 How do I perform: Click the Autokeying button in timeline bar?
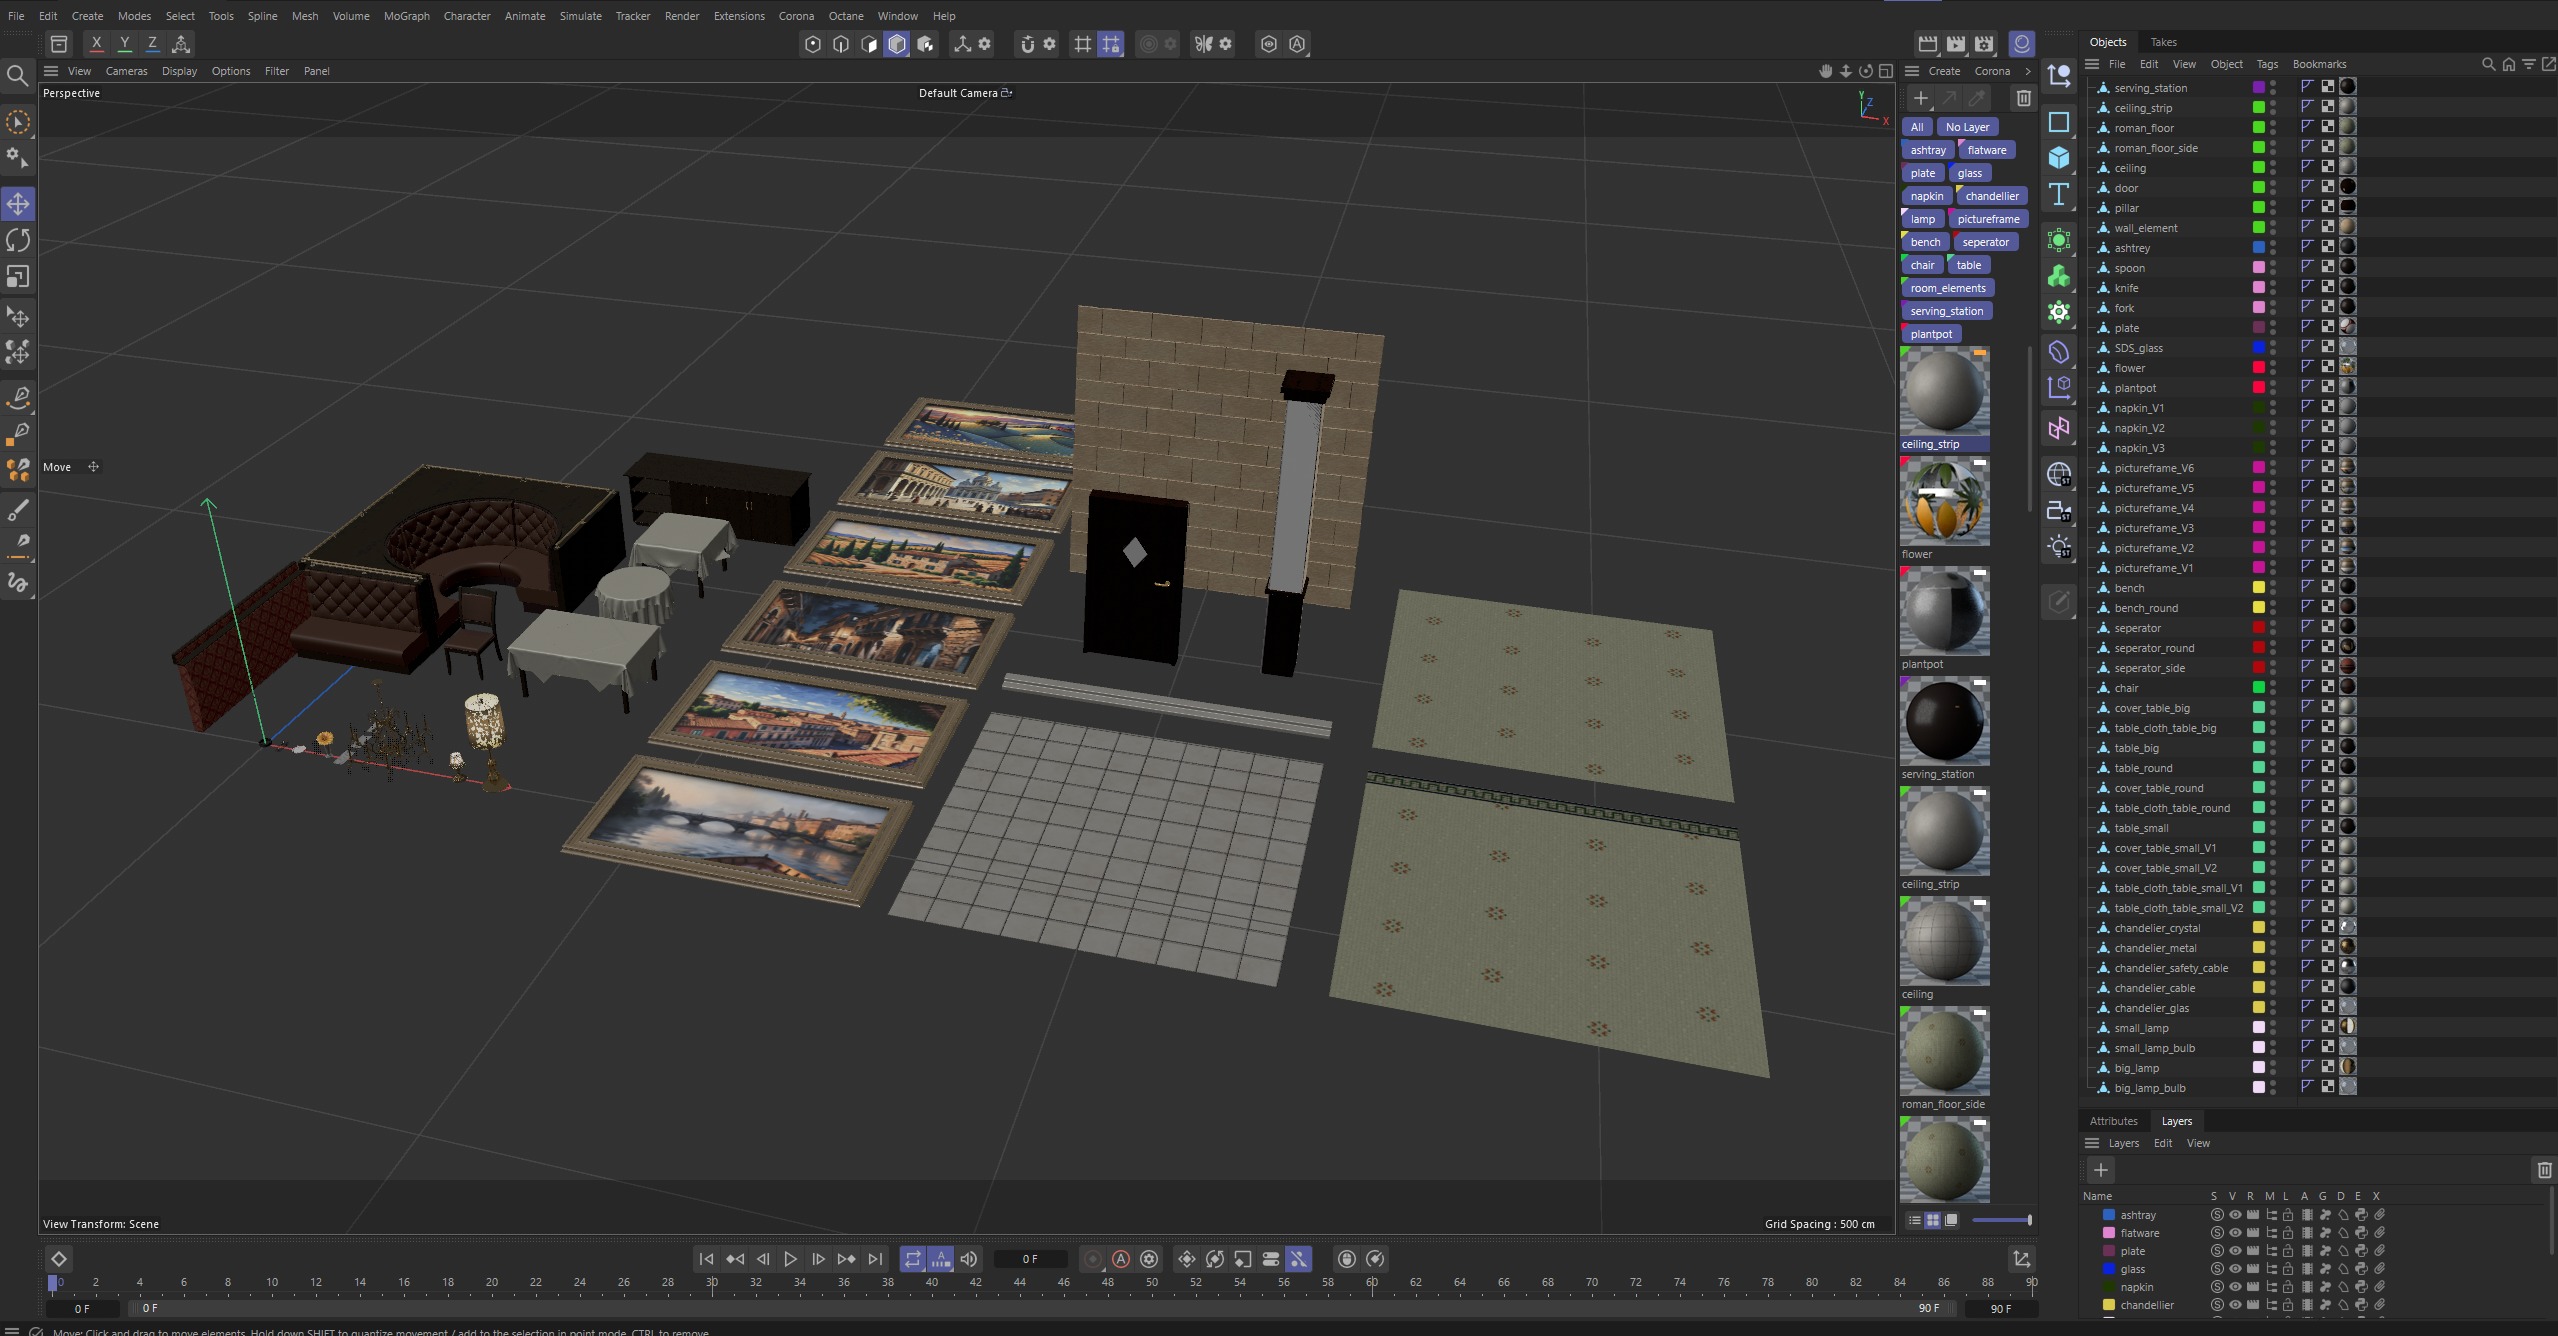click(x=1121, y=1259)
